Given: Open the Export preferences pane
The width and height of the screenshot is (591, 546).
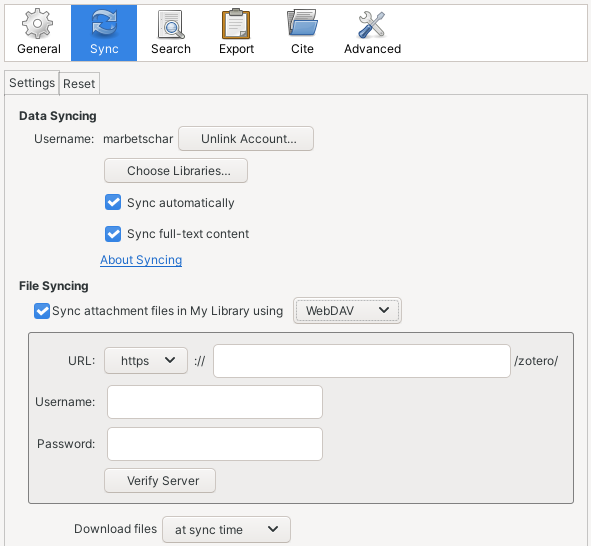Looking at the screenshot, I should pyautogui.click(x=236, y=33).
